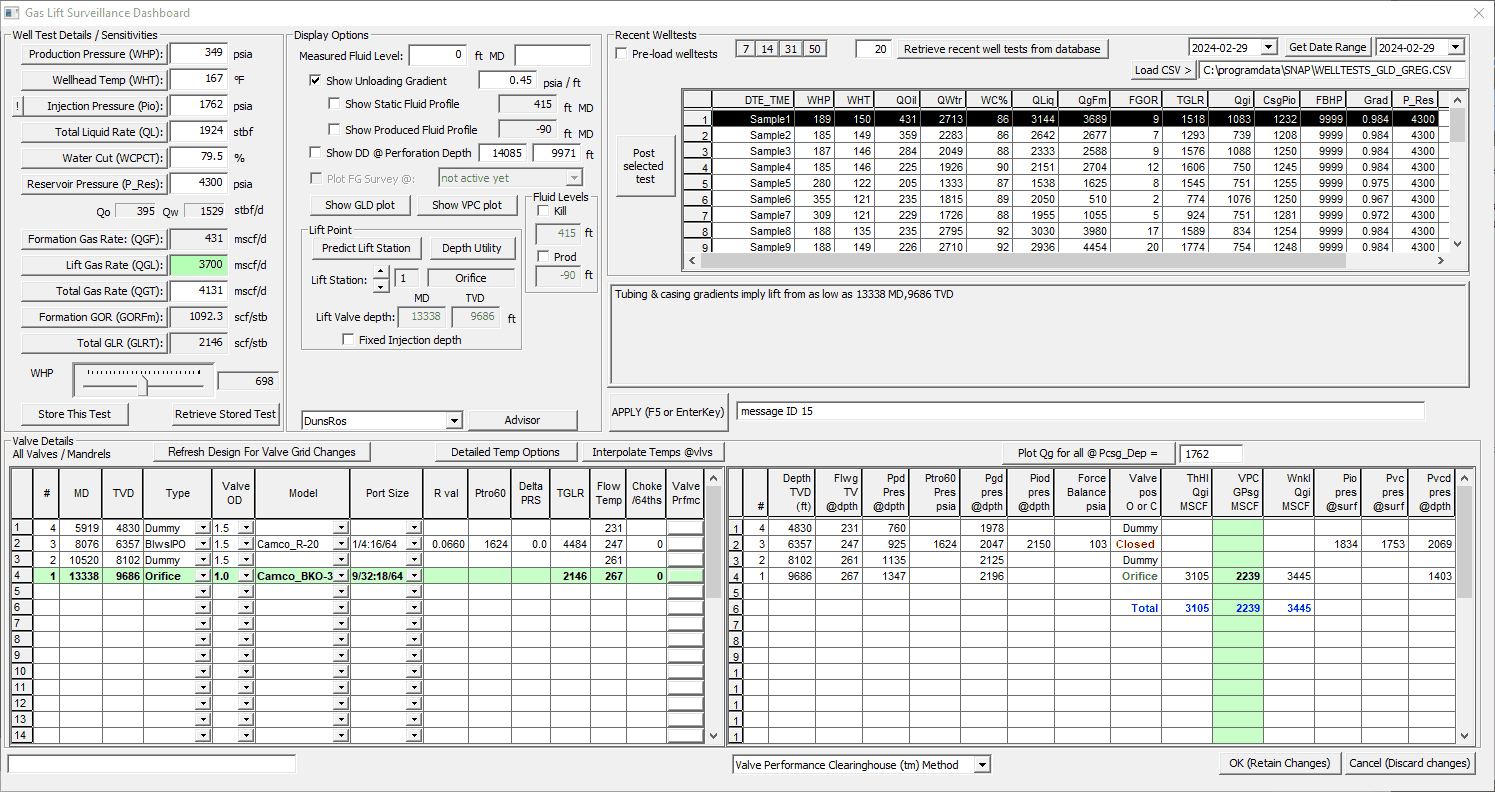
Task: Click OK (Retain Changes)
Action: (1280, 762)
